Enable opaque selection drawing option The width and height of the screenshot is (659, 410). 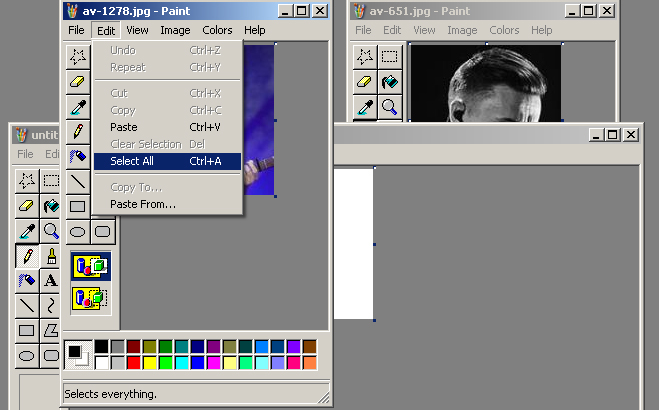coord(91,266)
